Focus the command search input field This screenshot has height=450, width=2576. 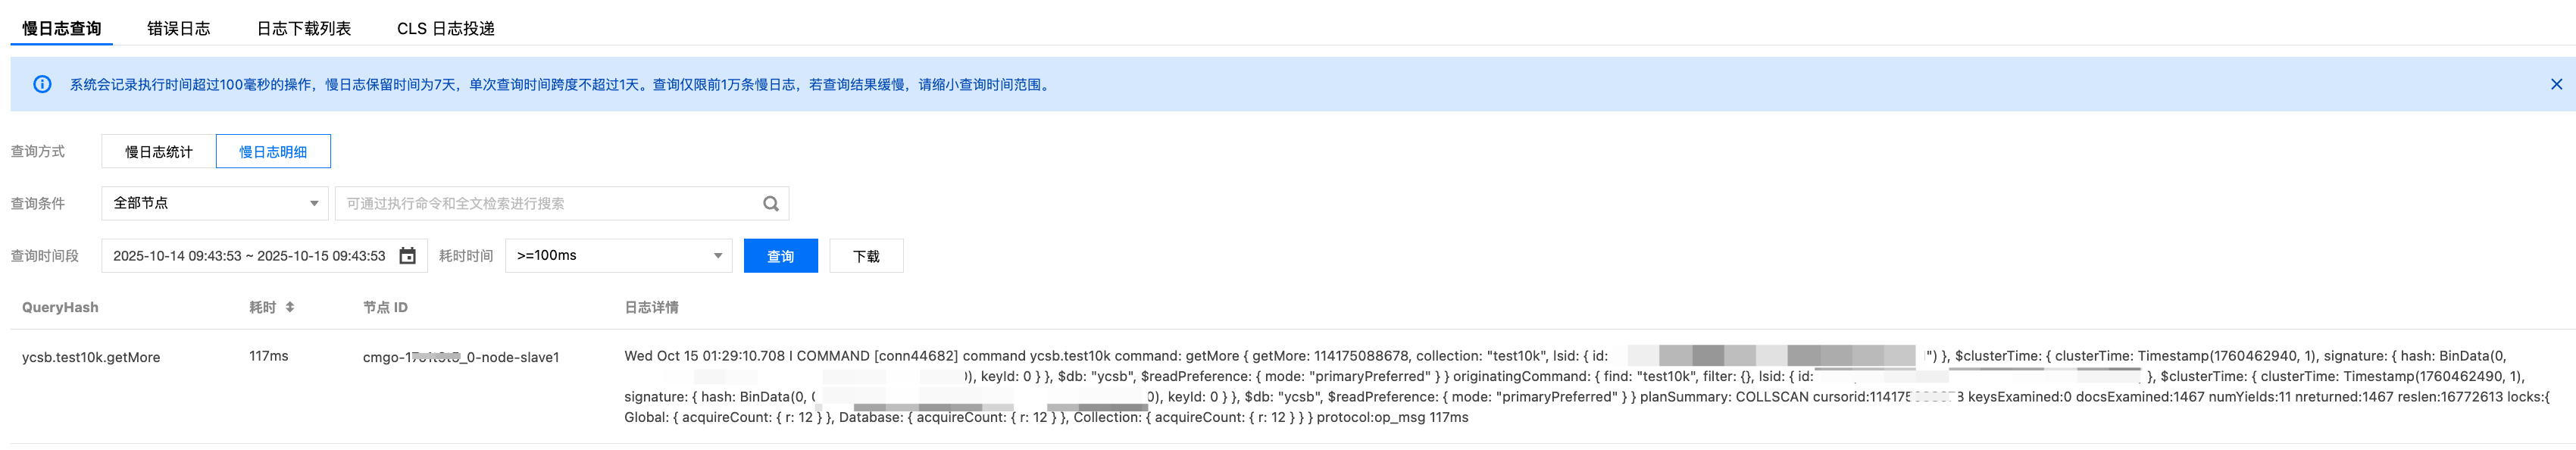550,204
